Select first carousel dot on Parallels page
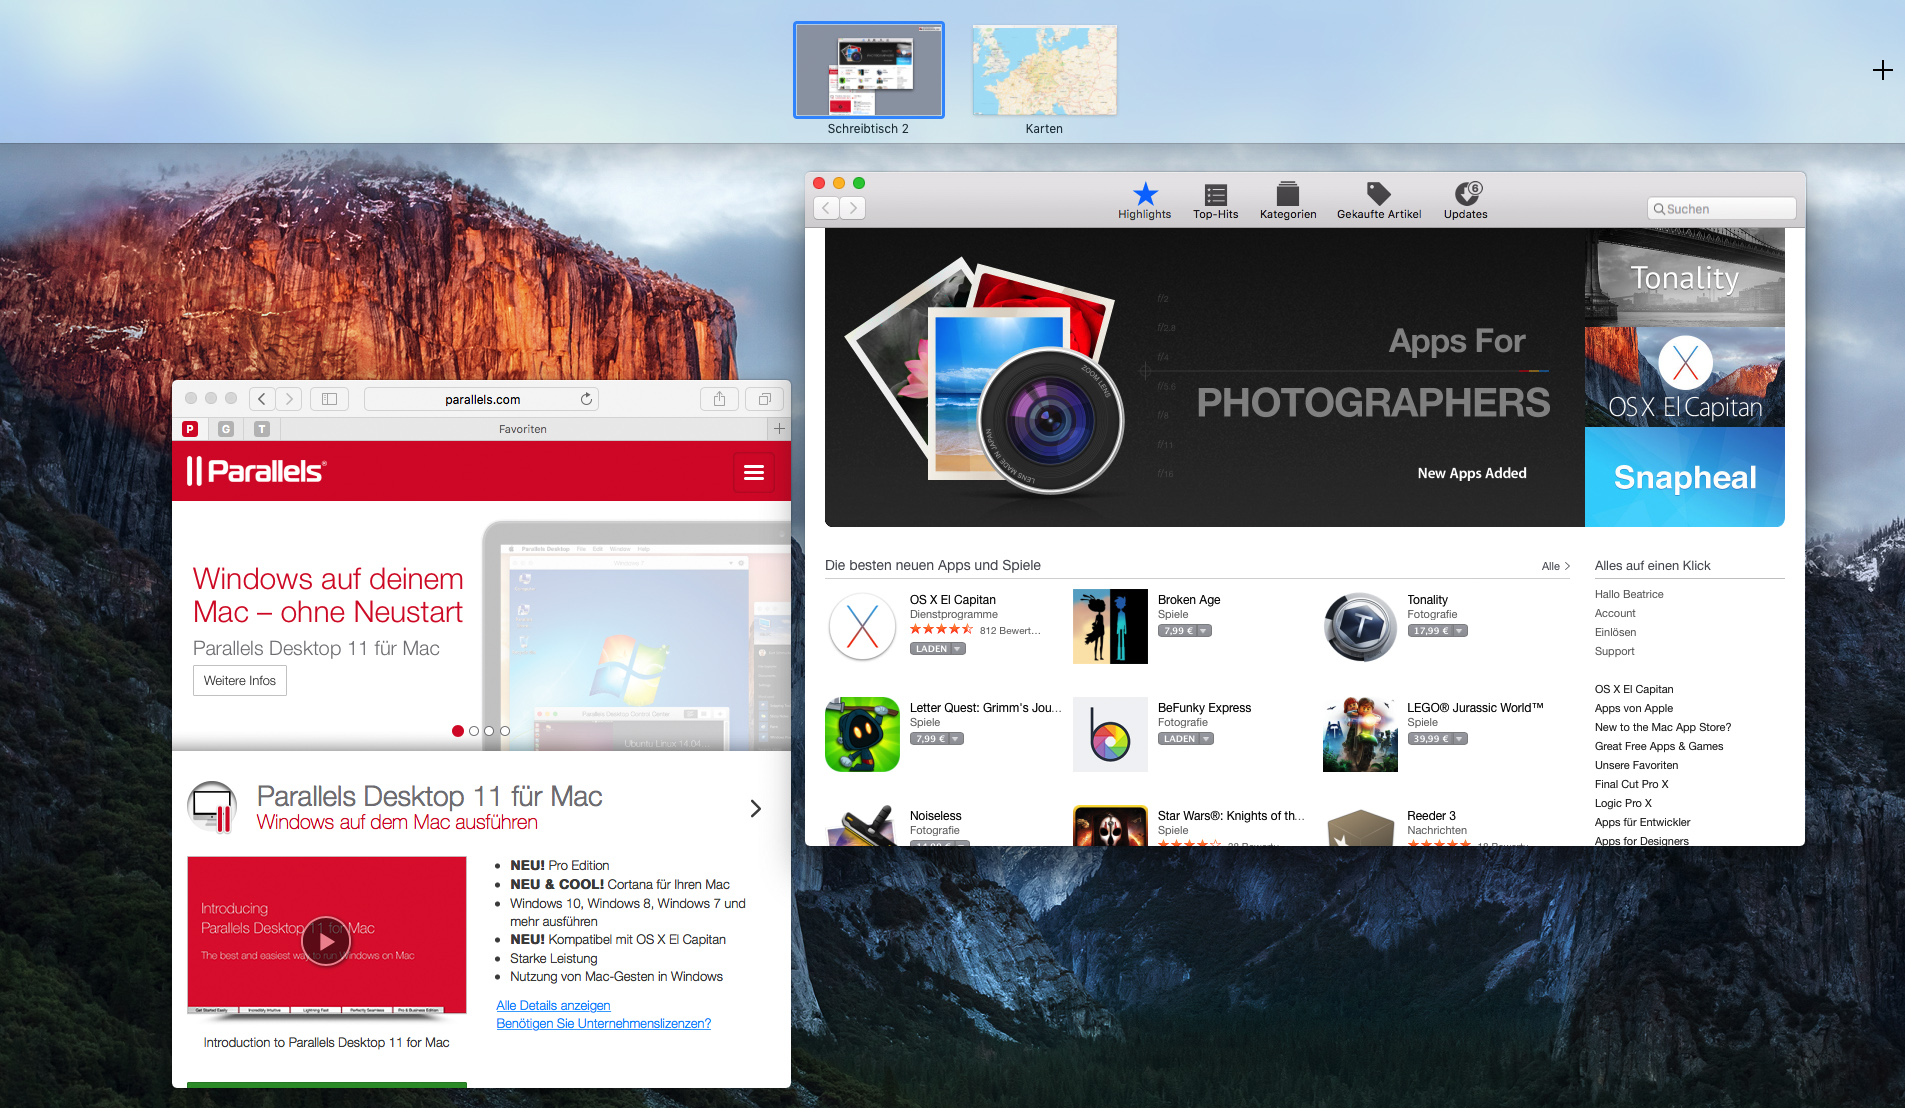 point(458,731)
